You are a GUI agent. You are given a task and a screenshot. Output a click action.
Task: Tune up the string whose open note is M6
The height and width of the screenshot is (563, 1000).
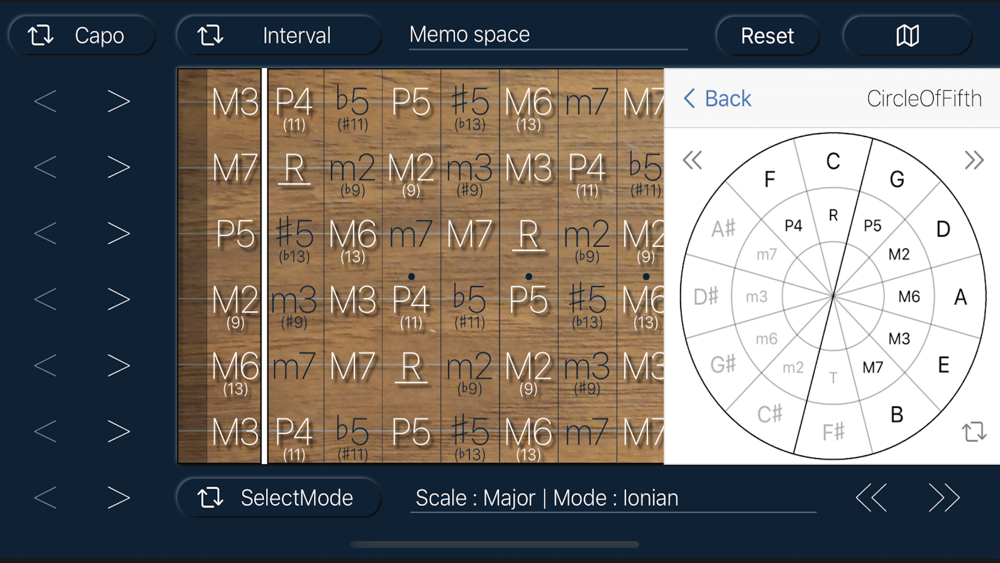119,365
